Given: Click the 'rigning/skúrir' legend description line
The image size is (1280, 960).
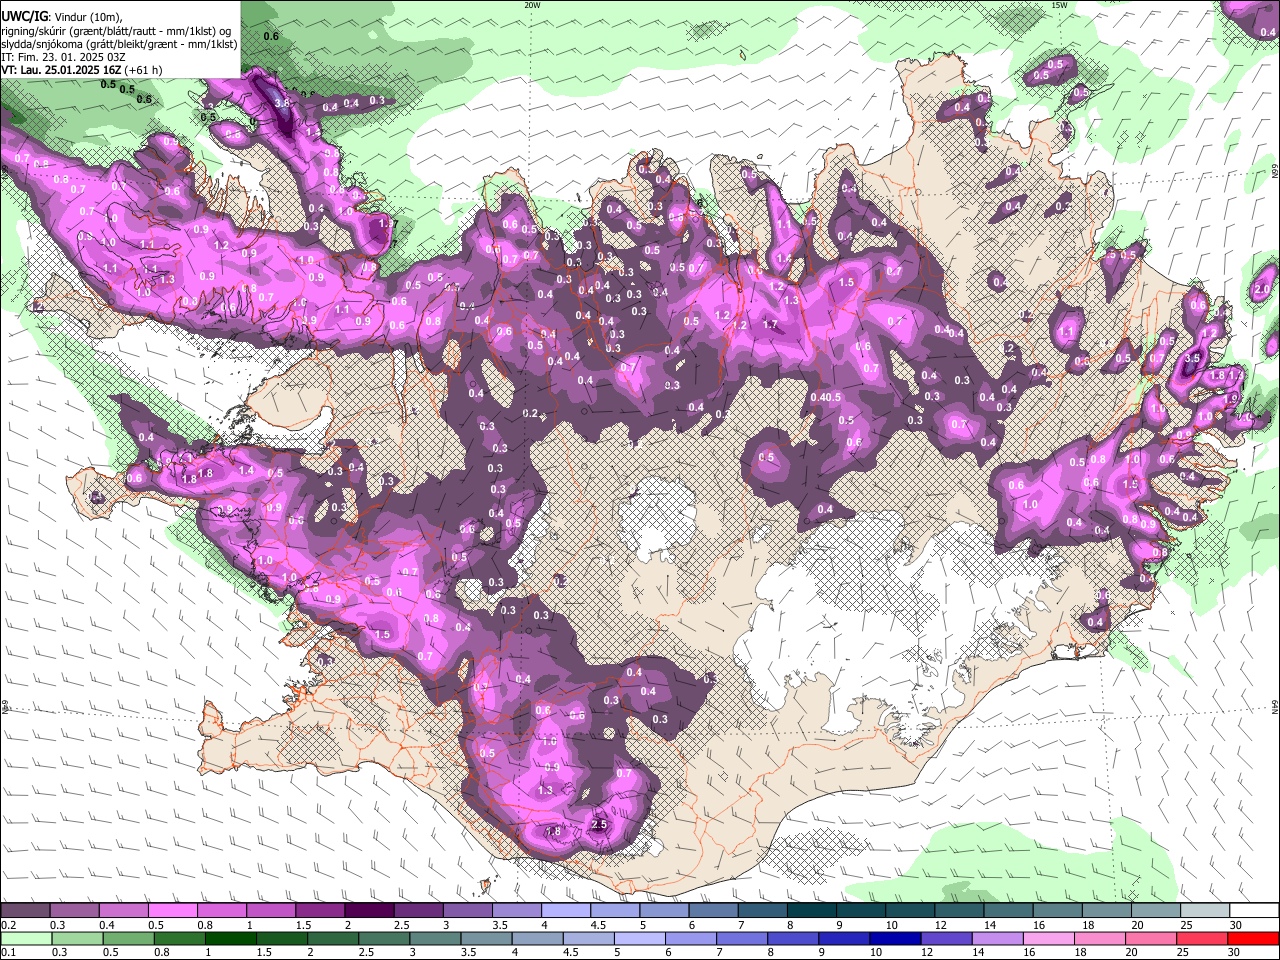Looking at the screenshot, I should click(x=118, y=30).
